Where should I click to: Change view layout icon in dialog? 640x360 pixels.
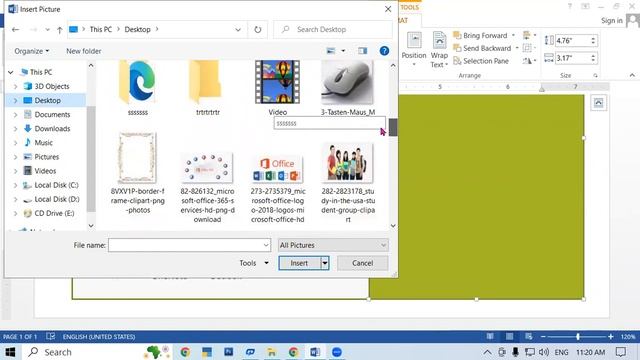click(x=331, y=51)
